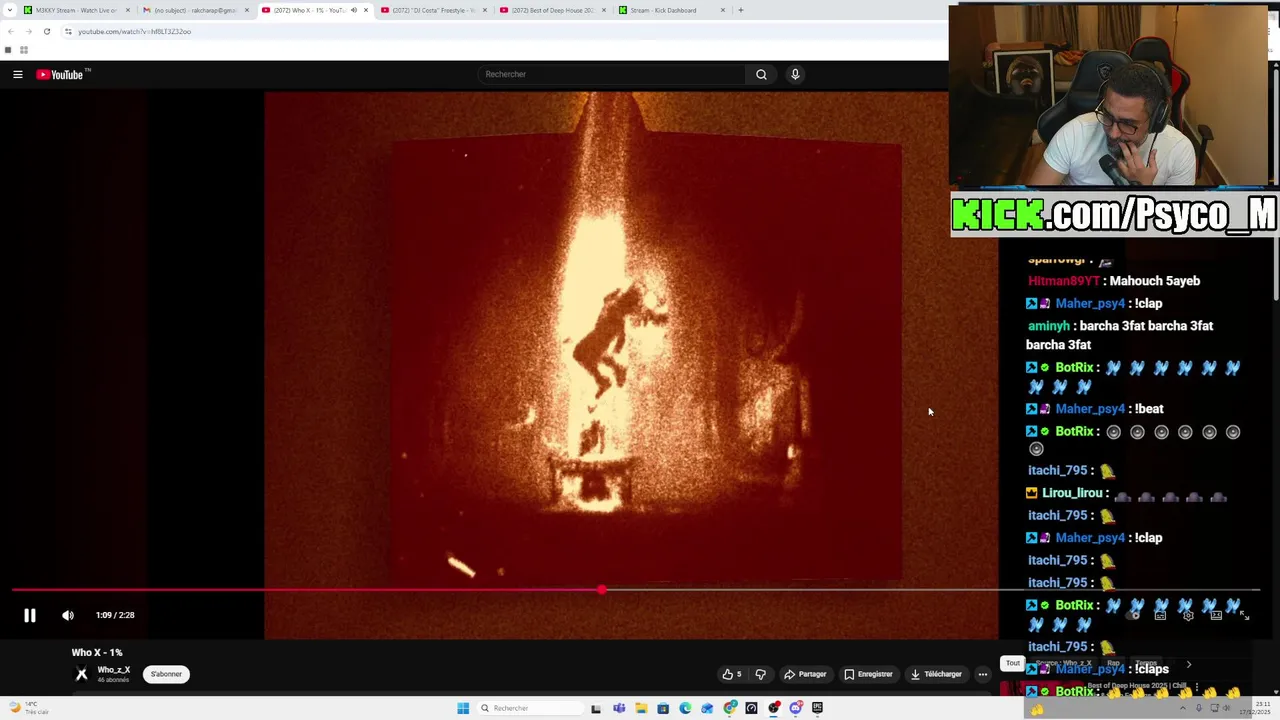Open Microsoft Edge from the taskbar
This screenshot has height=720, width=1280.
coord(685,708)
